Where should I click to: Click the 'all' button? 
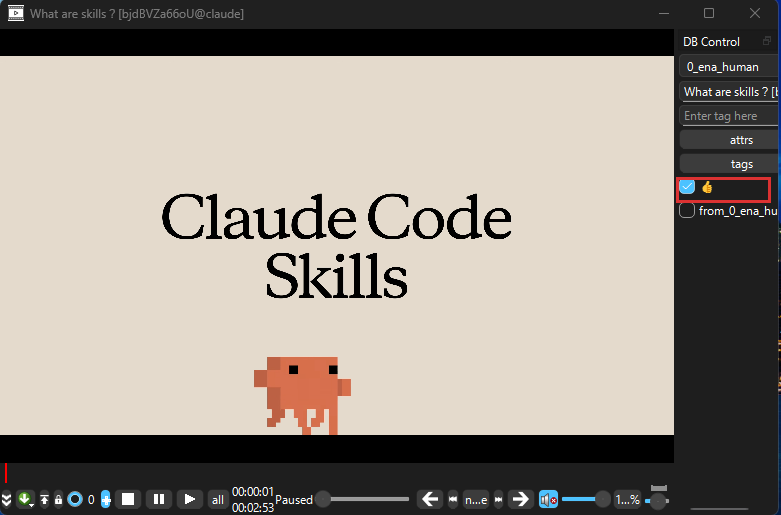click(217, 499)
